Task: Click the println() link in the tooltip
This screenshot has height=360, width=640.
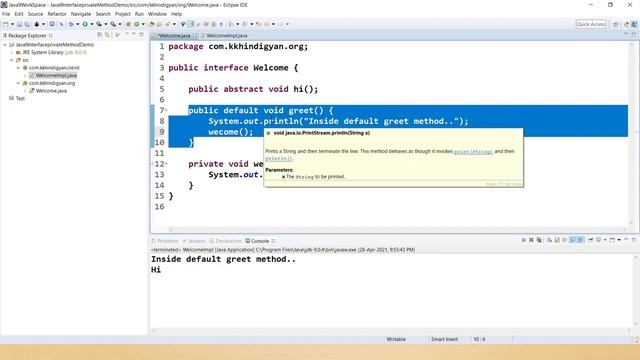Action: point(279,158)
